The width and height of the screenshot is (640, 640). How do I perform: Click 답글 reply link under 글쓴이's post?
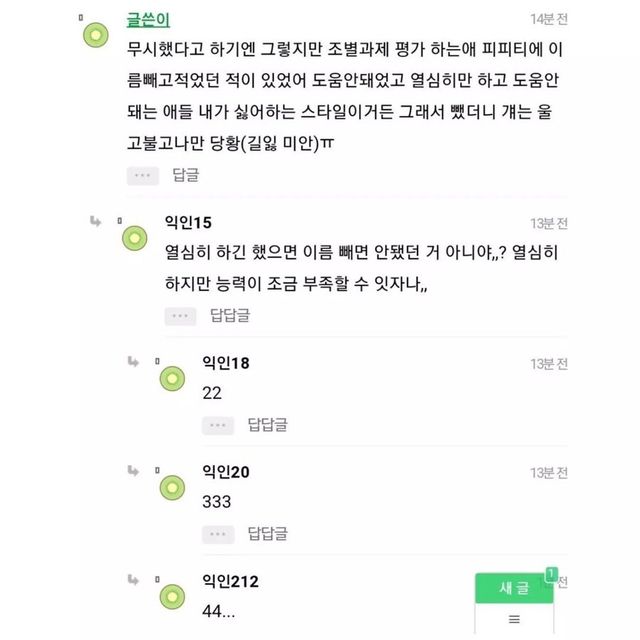(x=186, y=175)
